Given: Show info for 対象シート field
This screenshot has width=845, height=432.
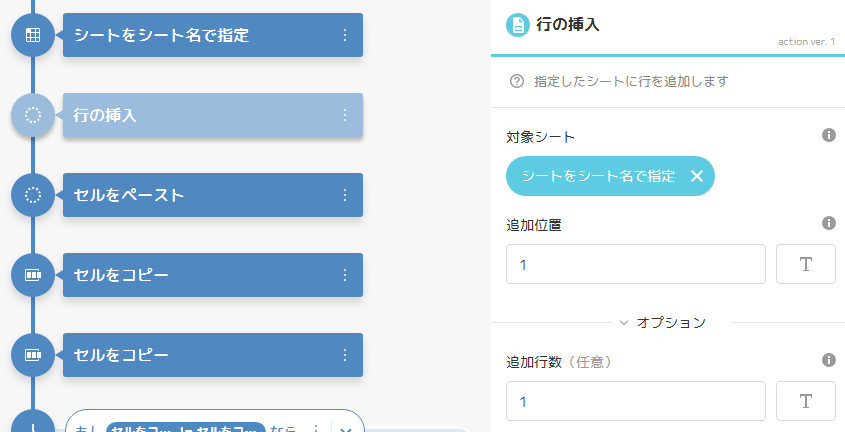Looking at the screenshot, I should 828,135.
